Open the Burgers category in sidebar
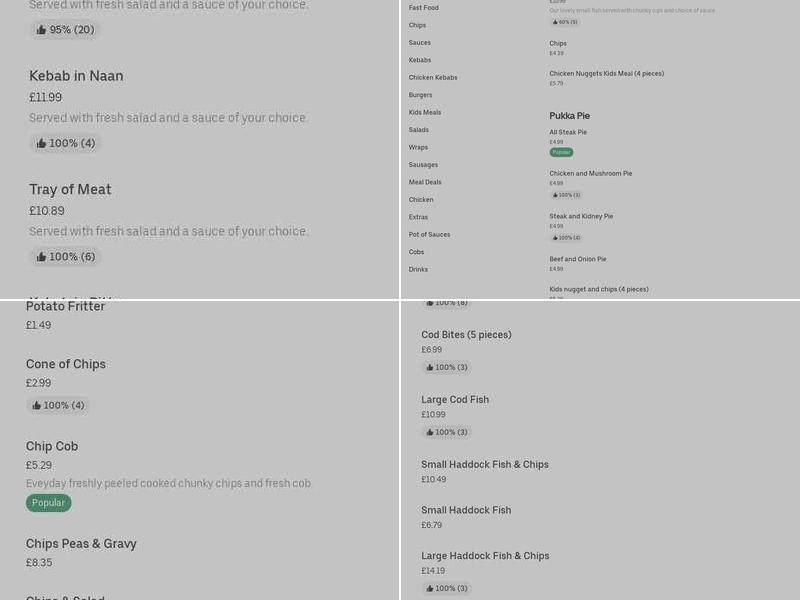The height and width of the screenshot is (600, 800). click(420, 95)
